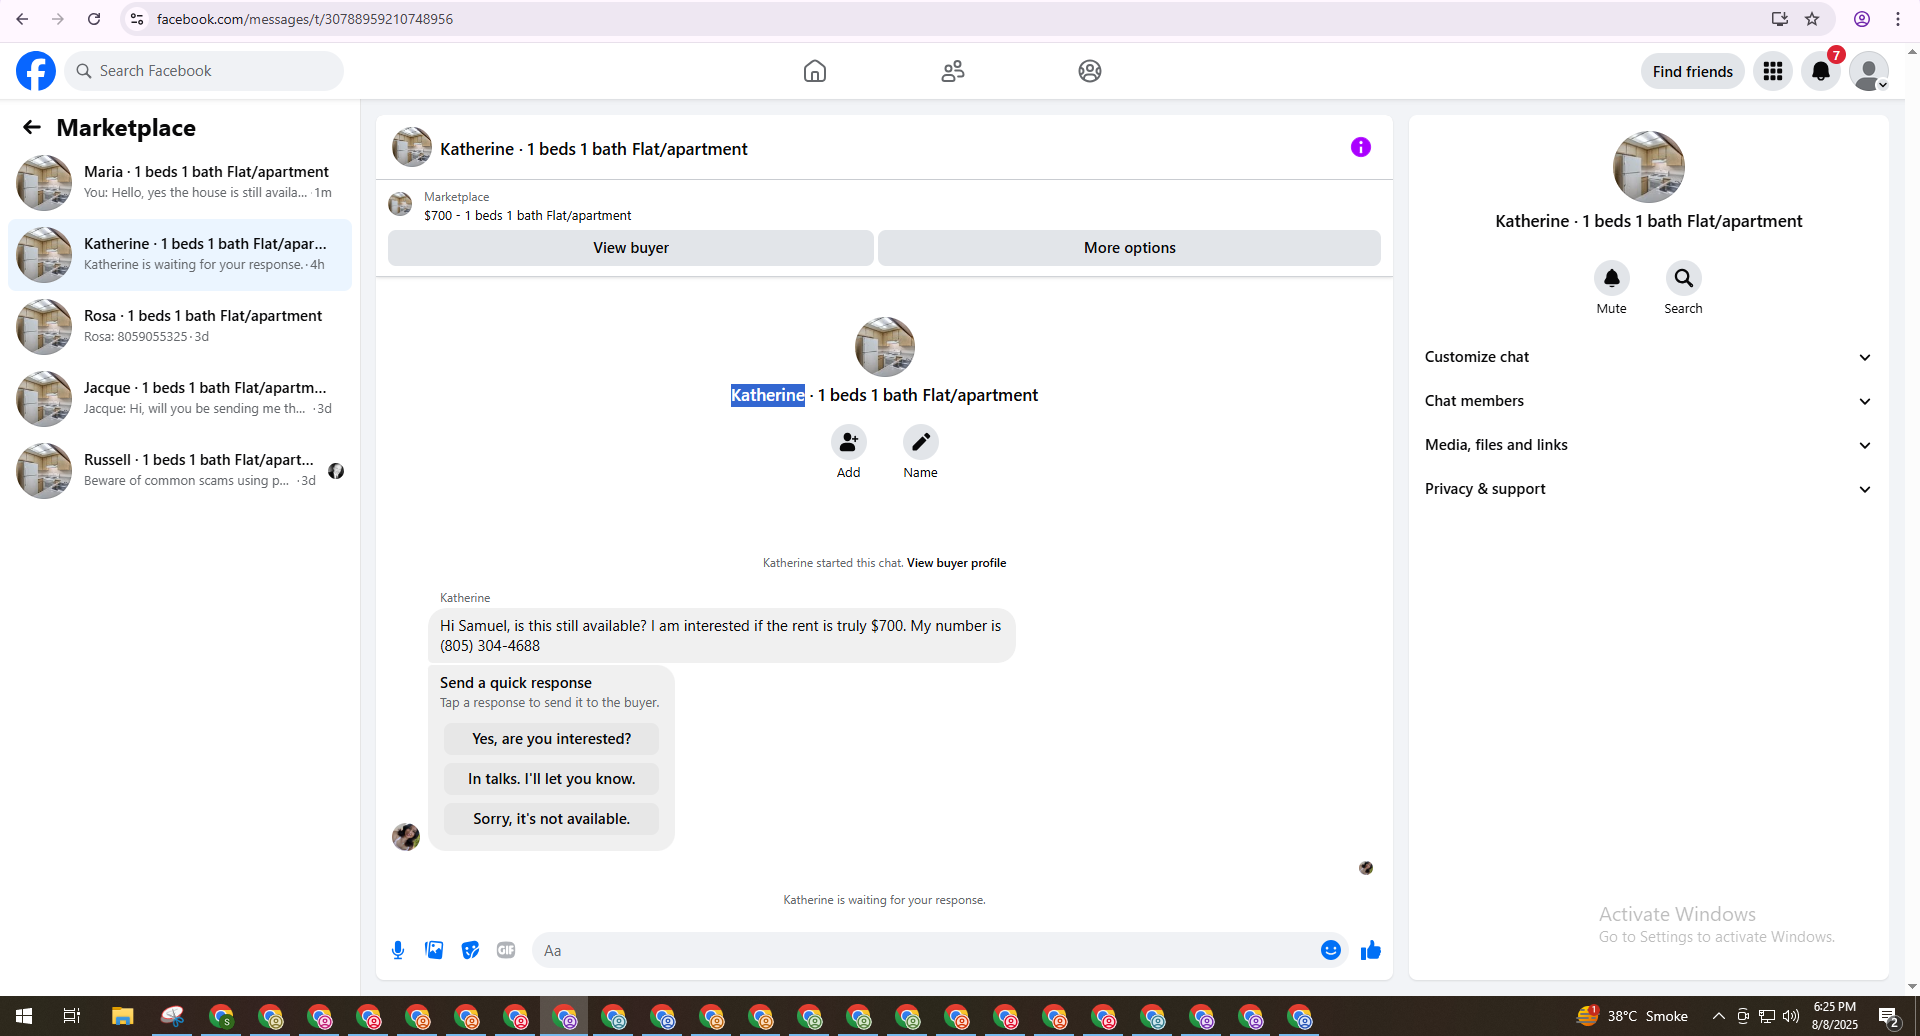Open Maria's conversation in Marketplace list
This screenshot has height=1036, width=1920.
click(x=180, y=183)
